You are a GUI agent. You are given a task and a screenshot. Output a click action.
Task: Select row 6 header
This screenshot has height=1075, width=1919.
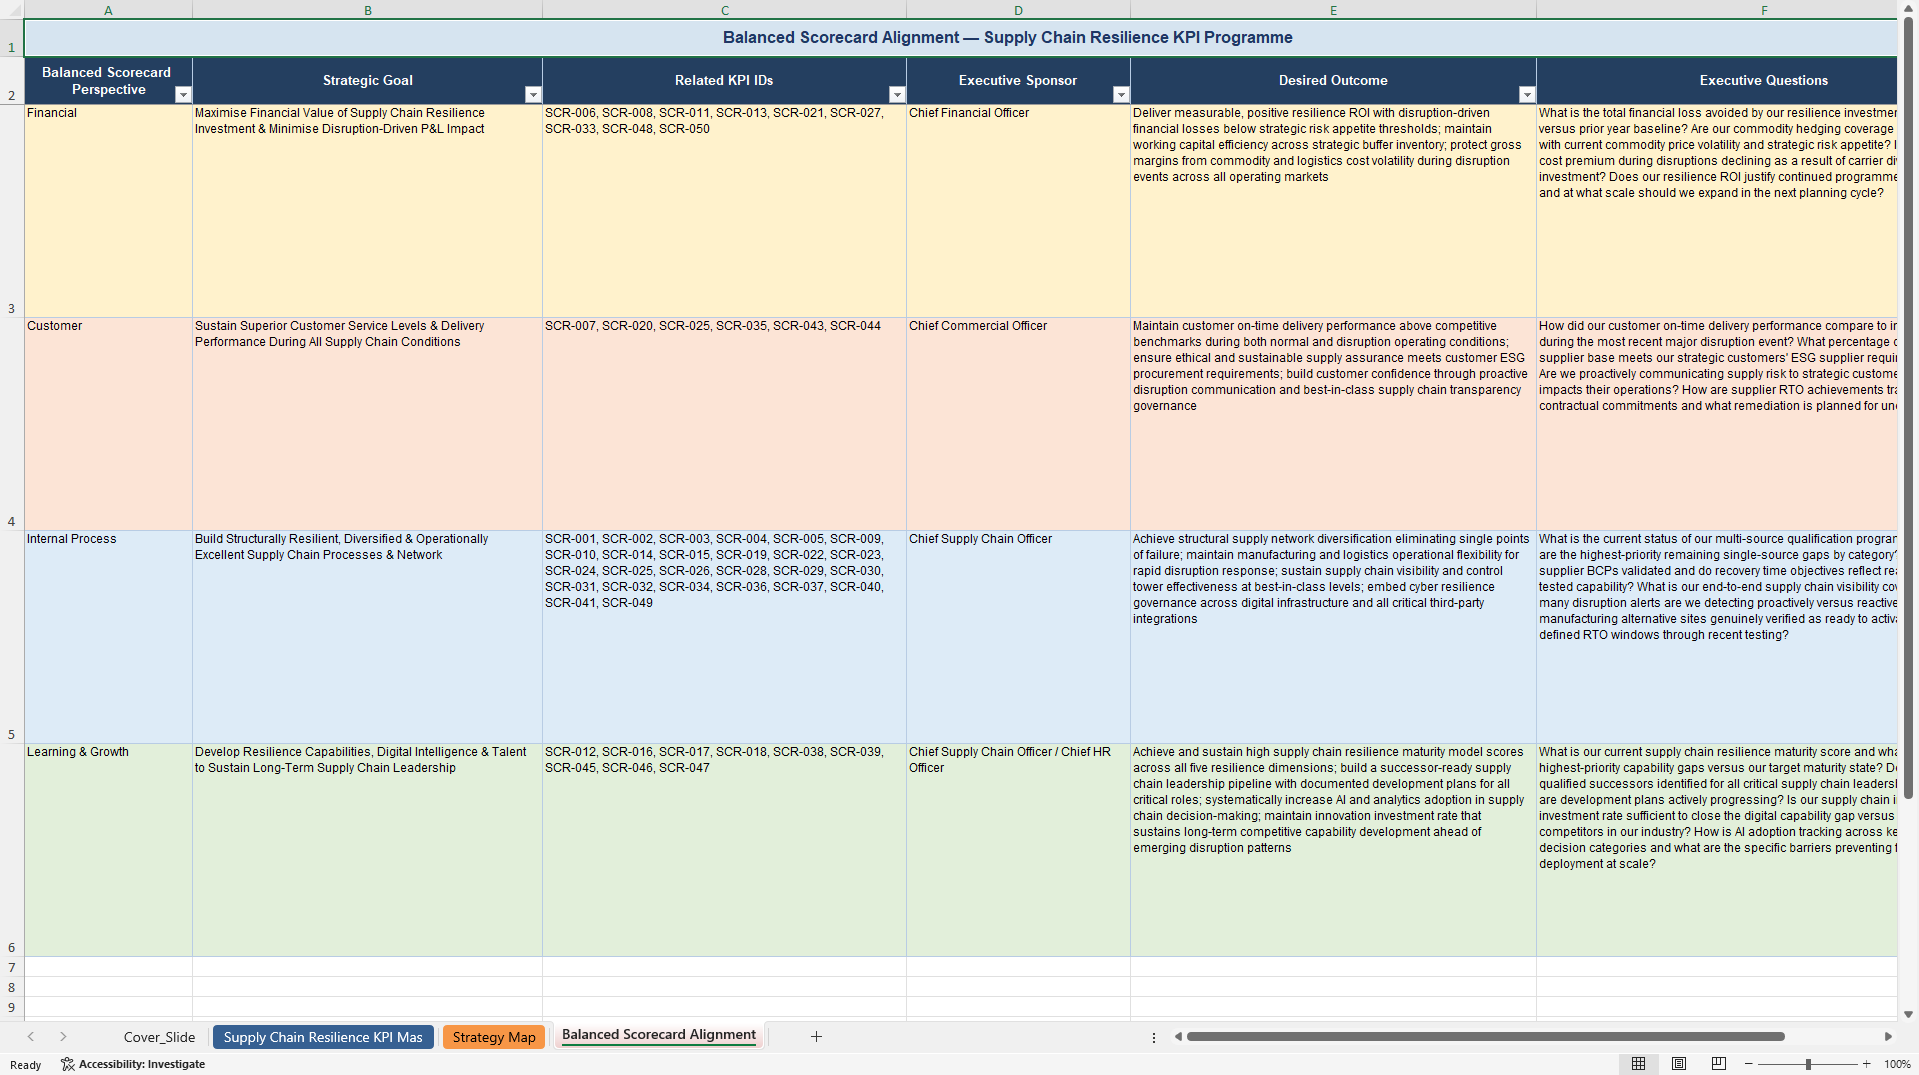(12, 850)
